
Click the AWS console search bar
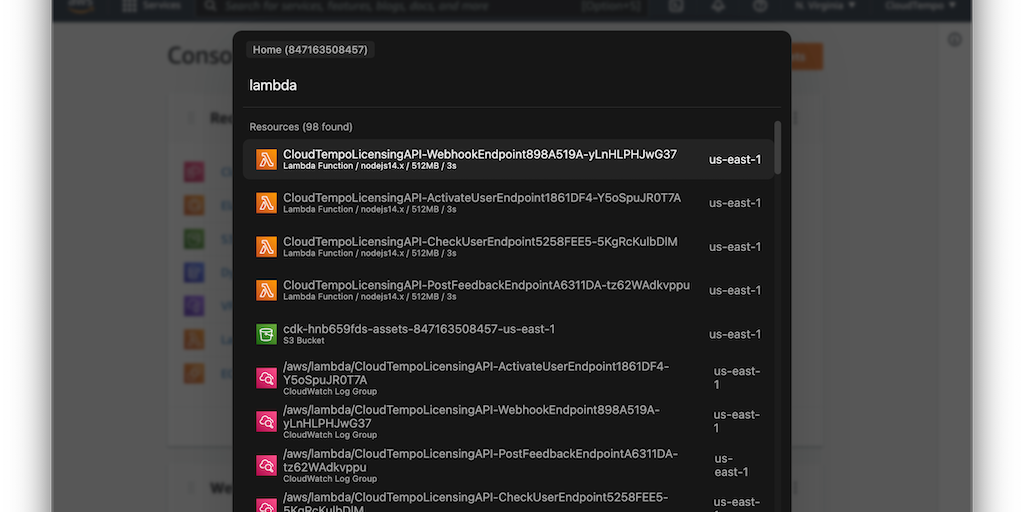coord(421,6)
